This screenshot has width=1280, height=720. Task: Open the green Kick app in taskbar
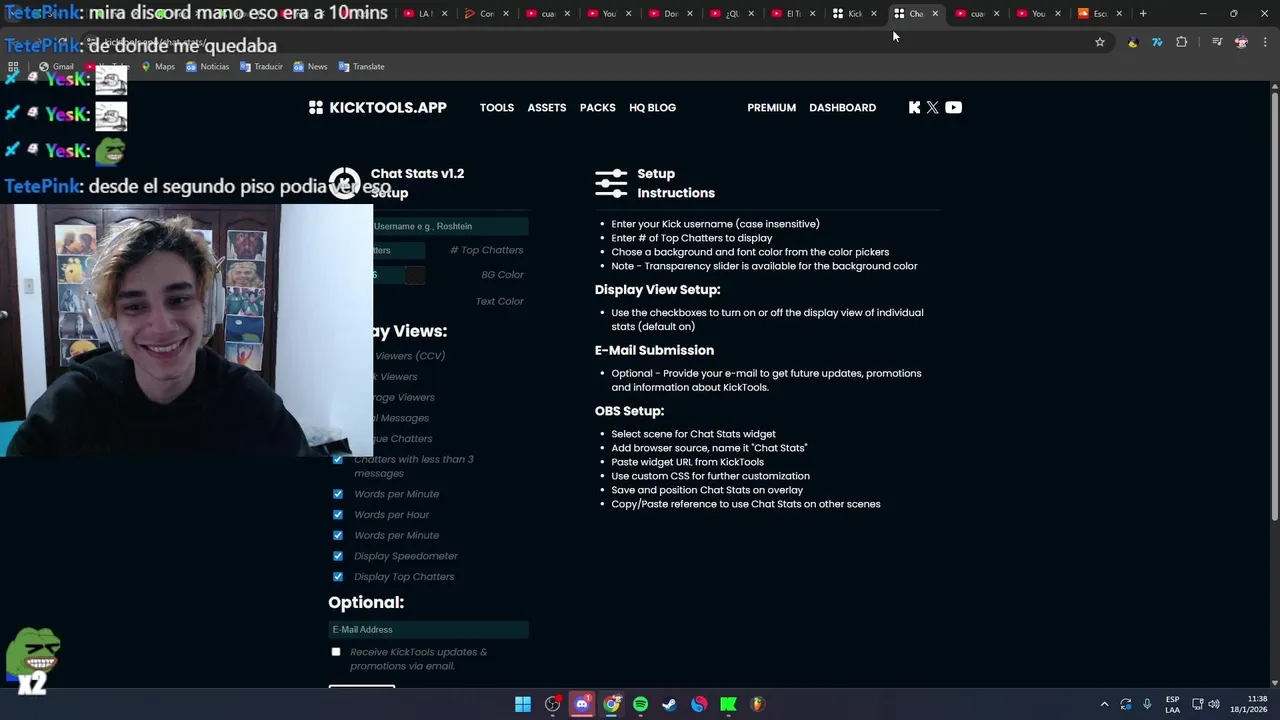(728, 704)
